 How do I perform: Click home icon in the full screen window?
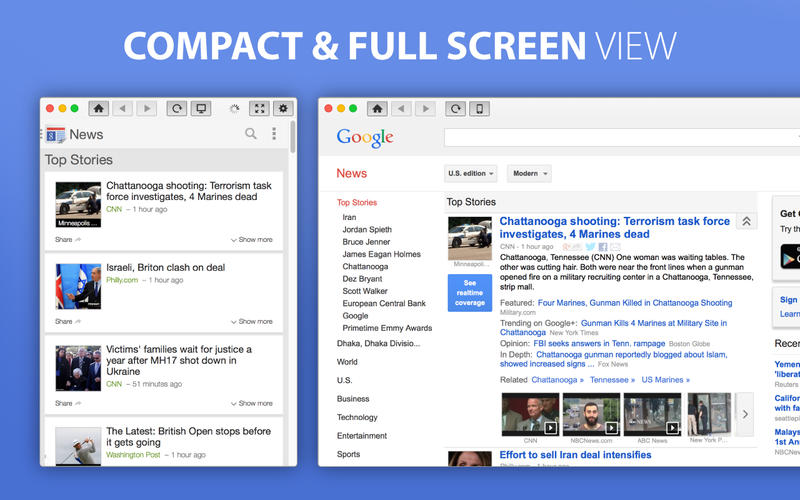377,109
